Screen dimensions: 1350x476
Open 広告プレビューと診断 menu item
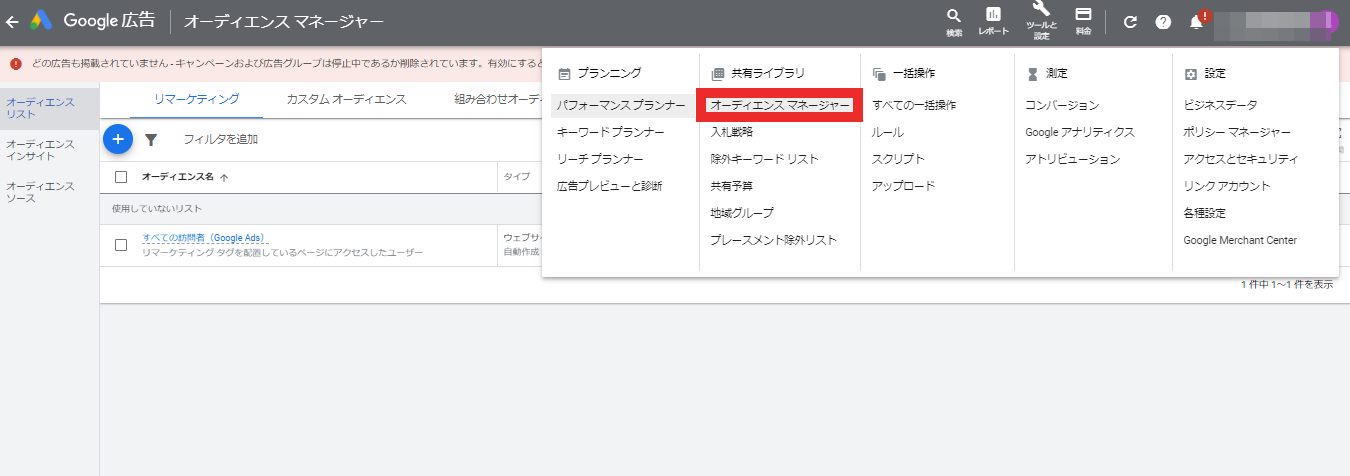point(609,186)
